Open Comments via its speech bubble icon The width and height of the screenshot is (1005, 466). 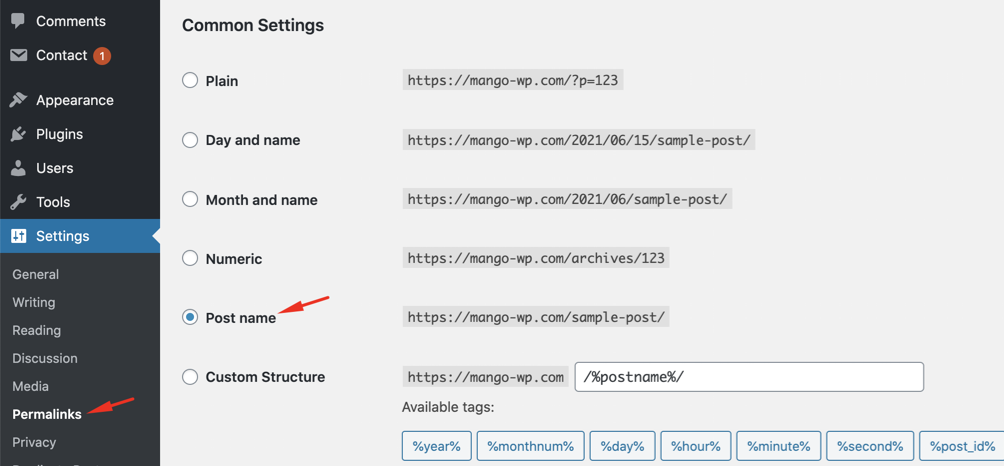coord(18,21)
